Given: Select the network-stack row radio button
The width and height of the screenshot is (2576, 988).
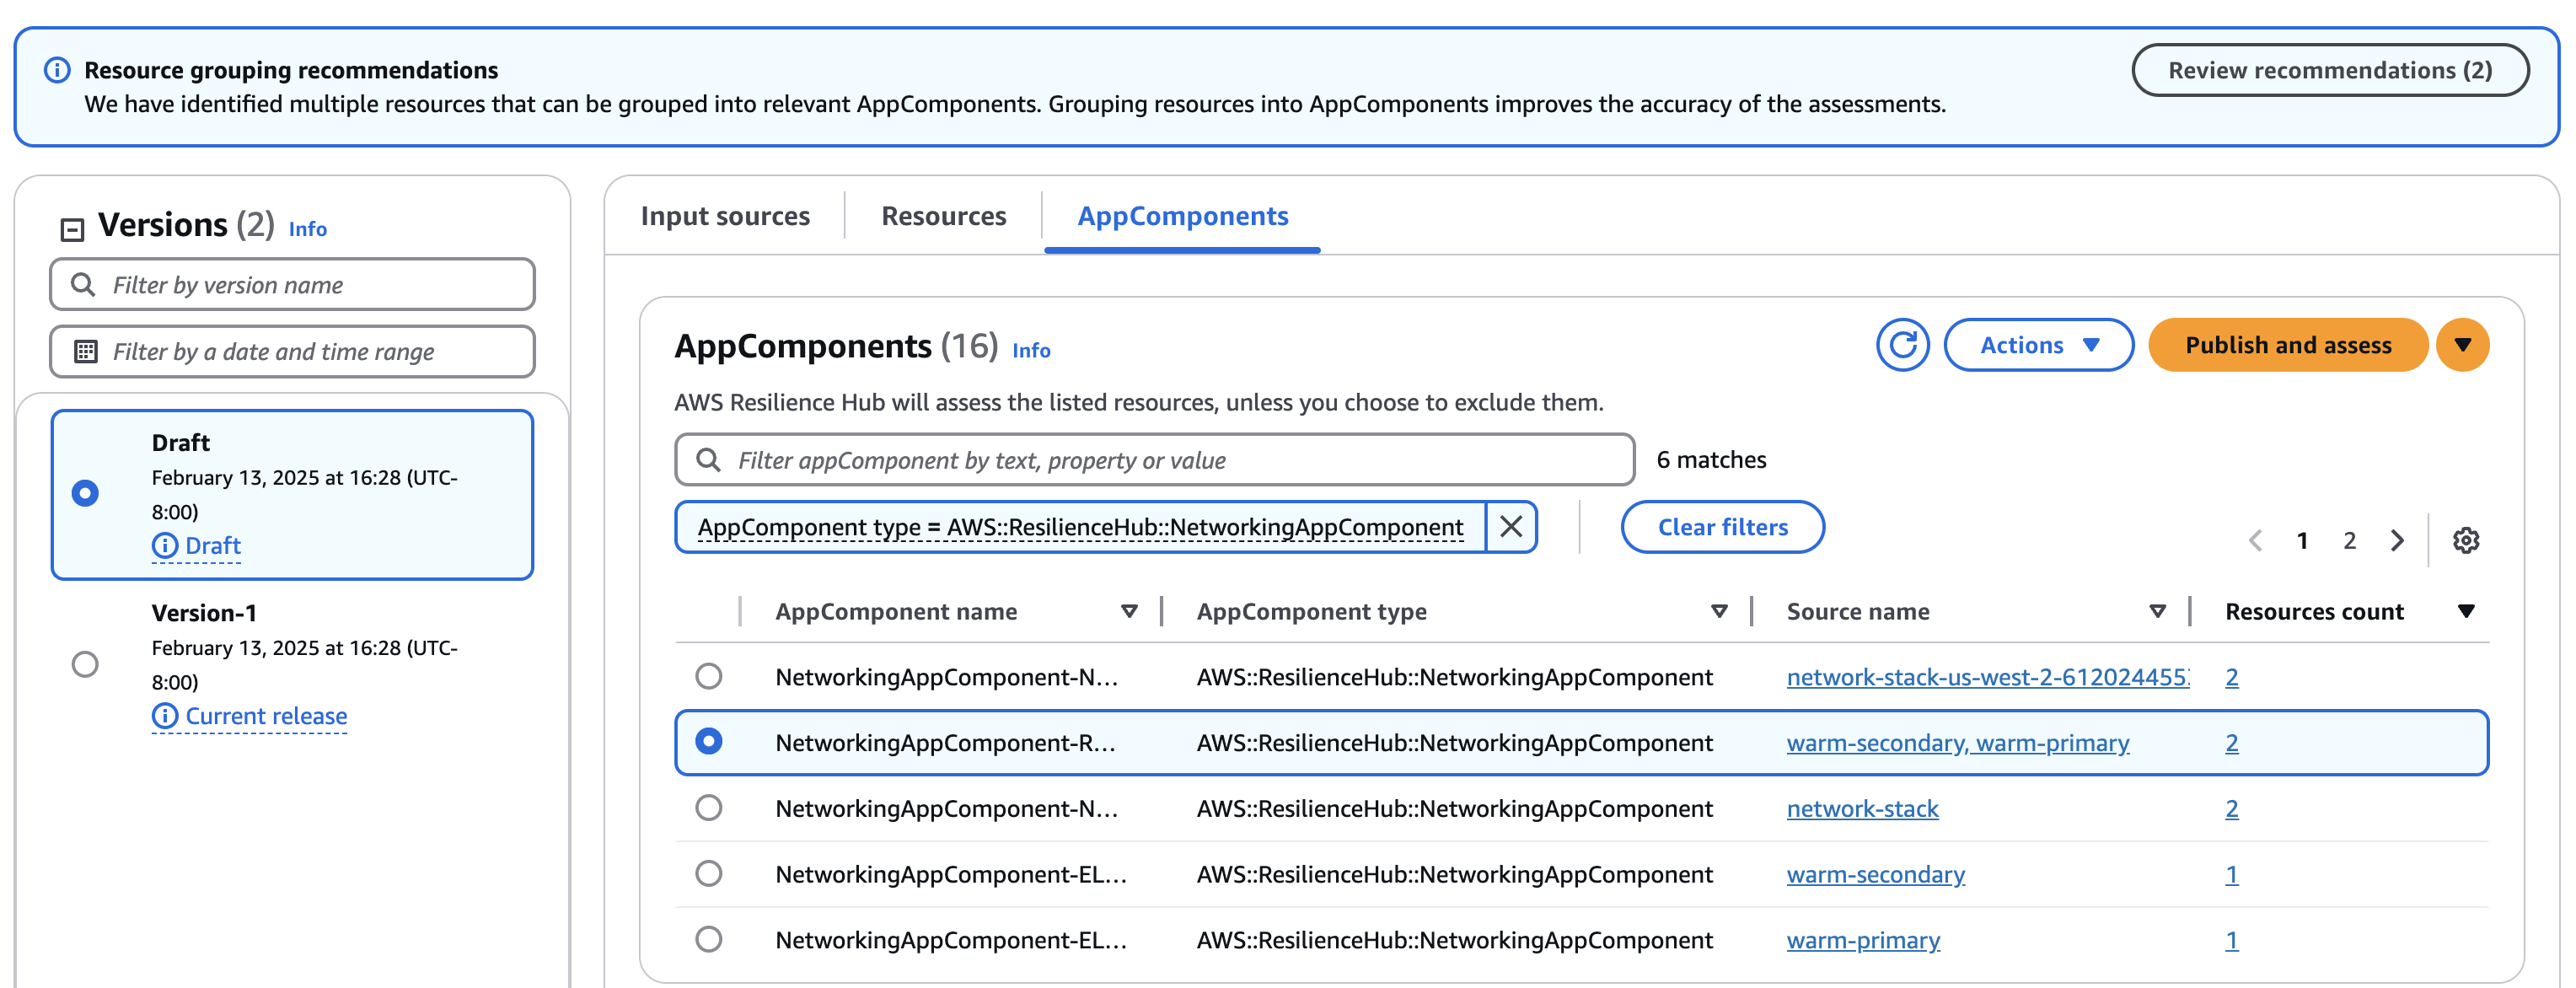Looking at the screenshot, I should [708, 808].
